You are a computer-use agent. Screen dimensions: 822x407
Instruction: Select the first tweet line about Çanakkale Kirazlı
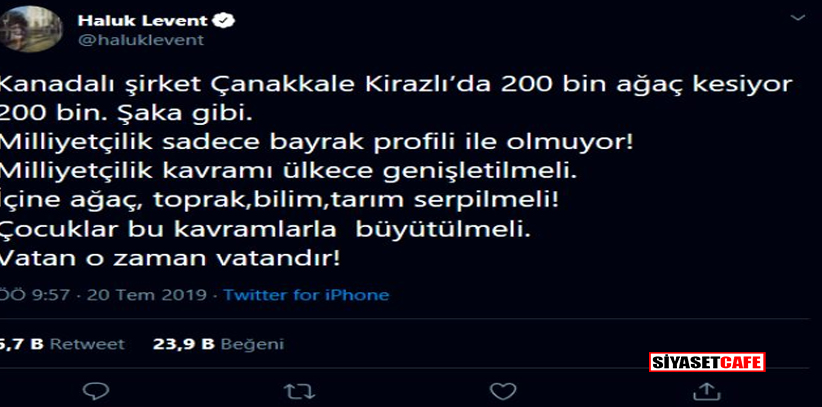[396, 85]
